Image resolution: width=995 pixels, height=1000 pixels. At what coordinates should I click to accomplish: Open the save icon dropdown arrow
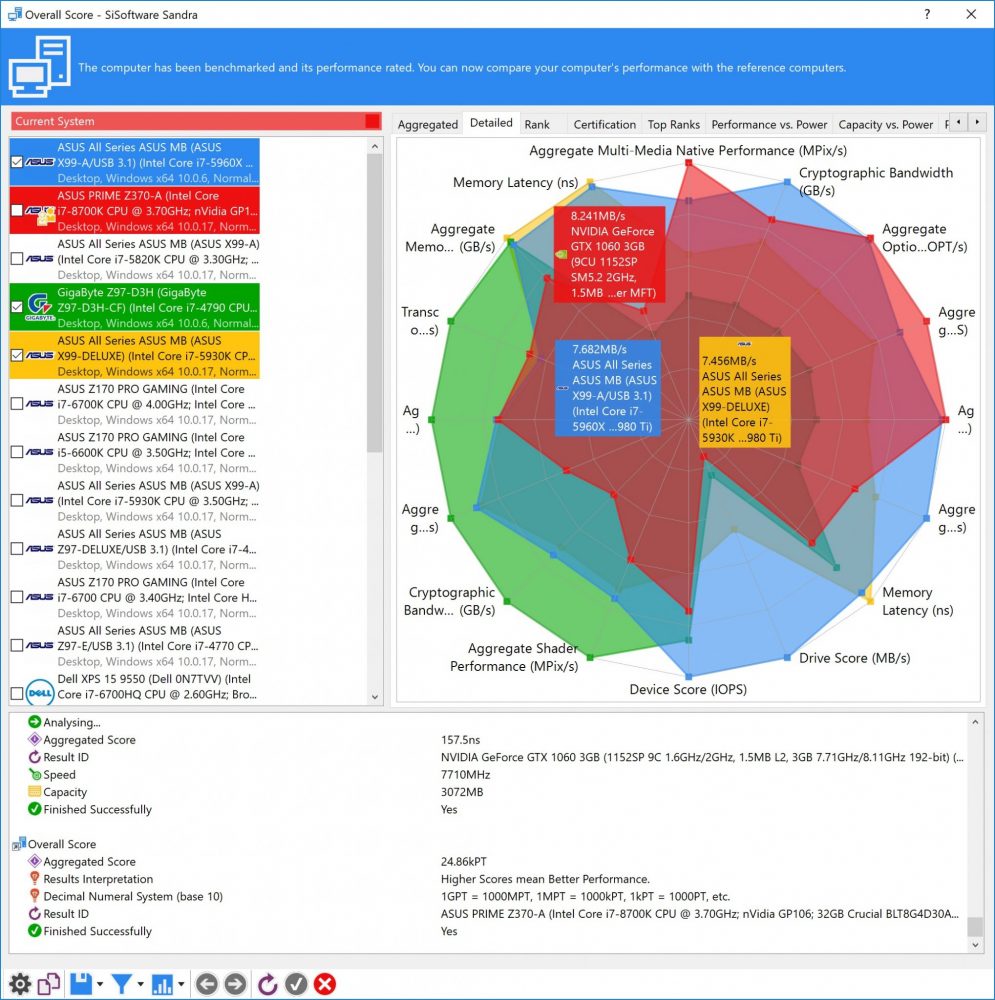point(100,984)
